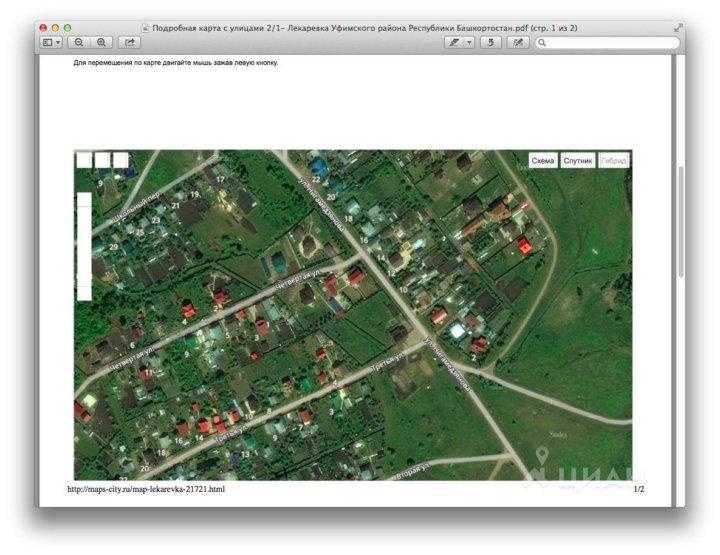This screenshot has height=555, width=720.
Task: Open the sidebar view mode dropdown
Action: click(x=51, y=43)
